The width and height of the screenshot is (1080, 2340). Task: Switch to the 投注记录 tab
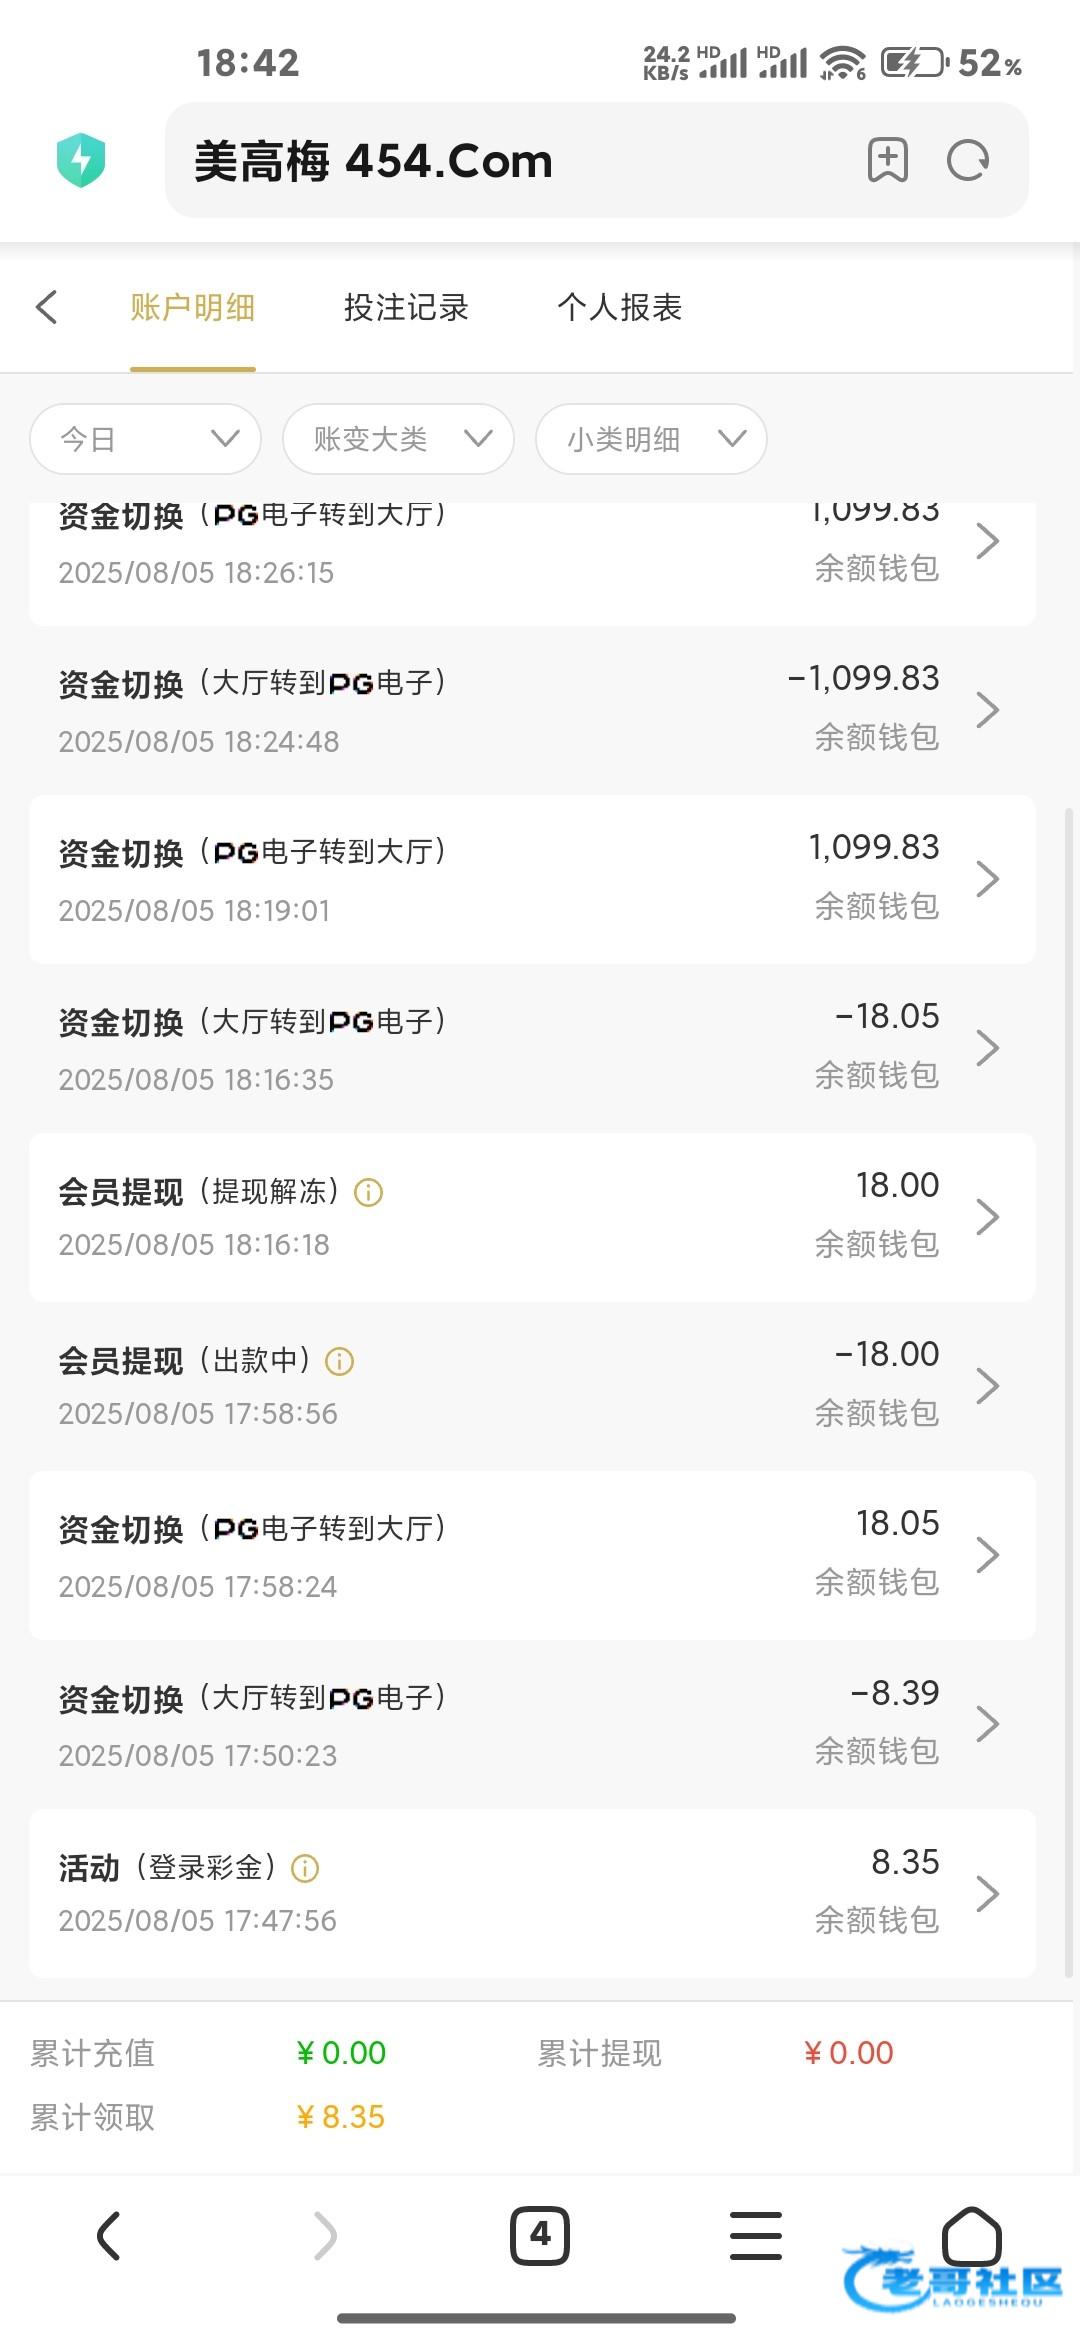[406, 307]
